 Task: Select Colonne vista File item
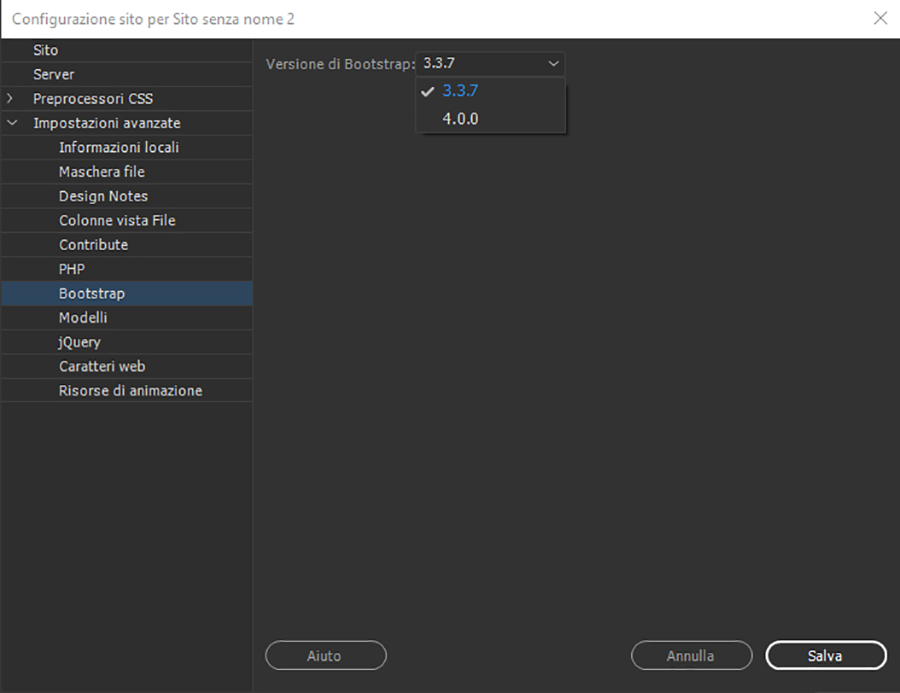[126, 220]
